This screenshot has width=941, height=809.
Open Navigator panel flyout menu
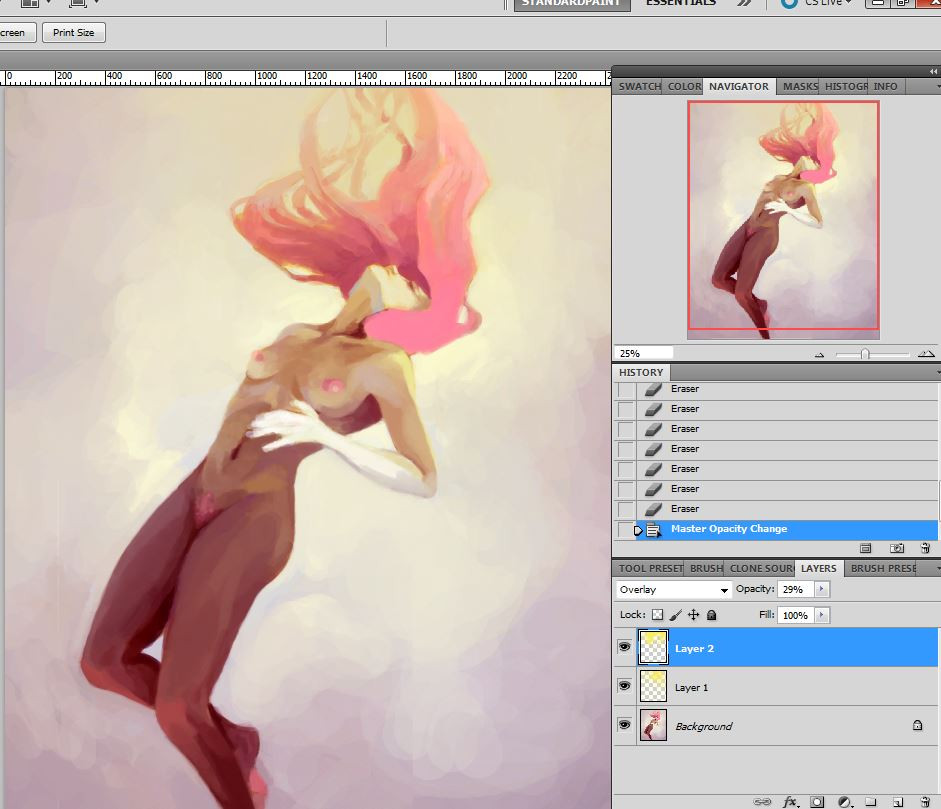point(937,87)
